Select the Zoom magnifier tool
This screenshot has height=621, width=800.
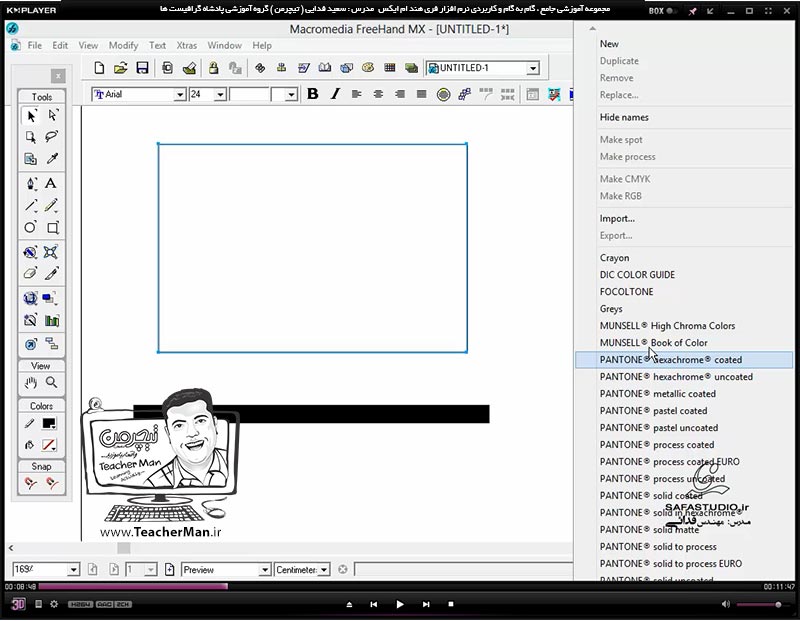coord(52,382)
